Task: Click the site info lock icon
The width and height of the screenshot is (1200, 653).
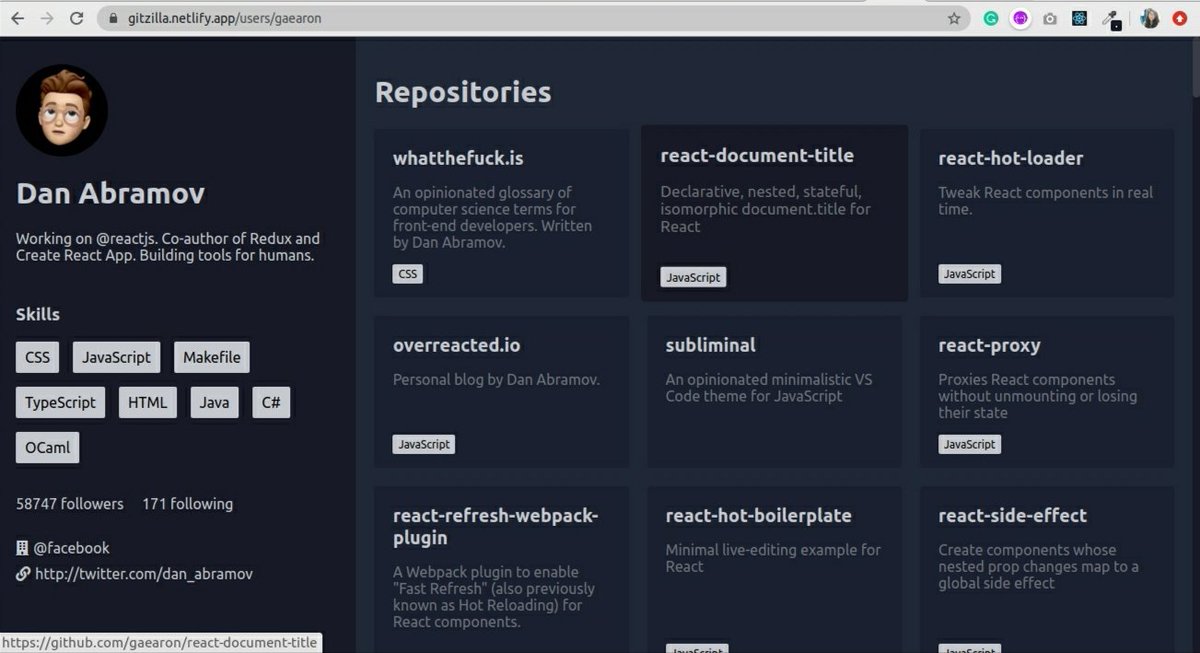Action: click(x=112, y=18)
